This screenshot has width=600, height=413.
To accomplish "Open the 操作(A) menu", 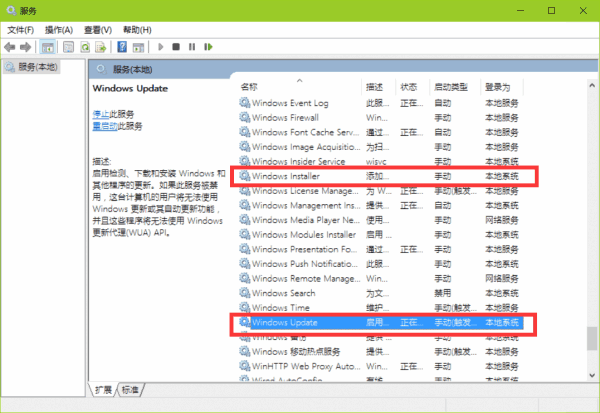I will tap(59, 29).
